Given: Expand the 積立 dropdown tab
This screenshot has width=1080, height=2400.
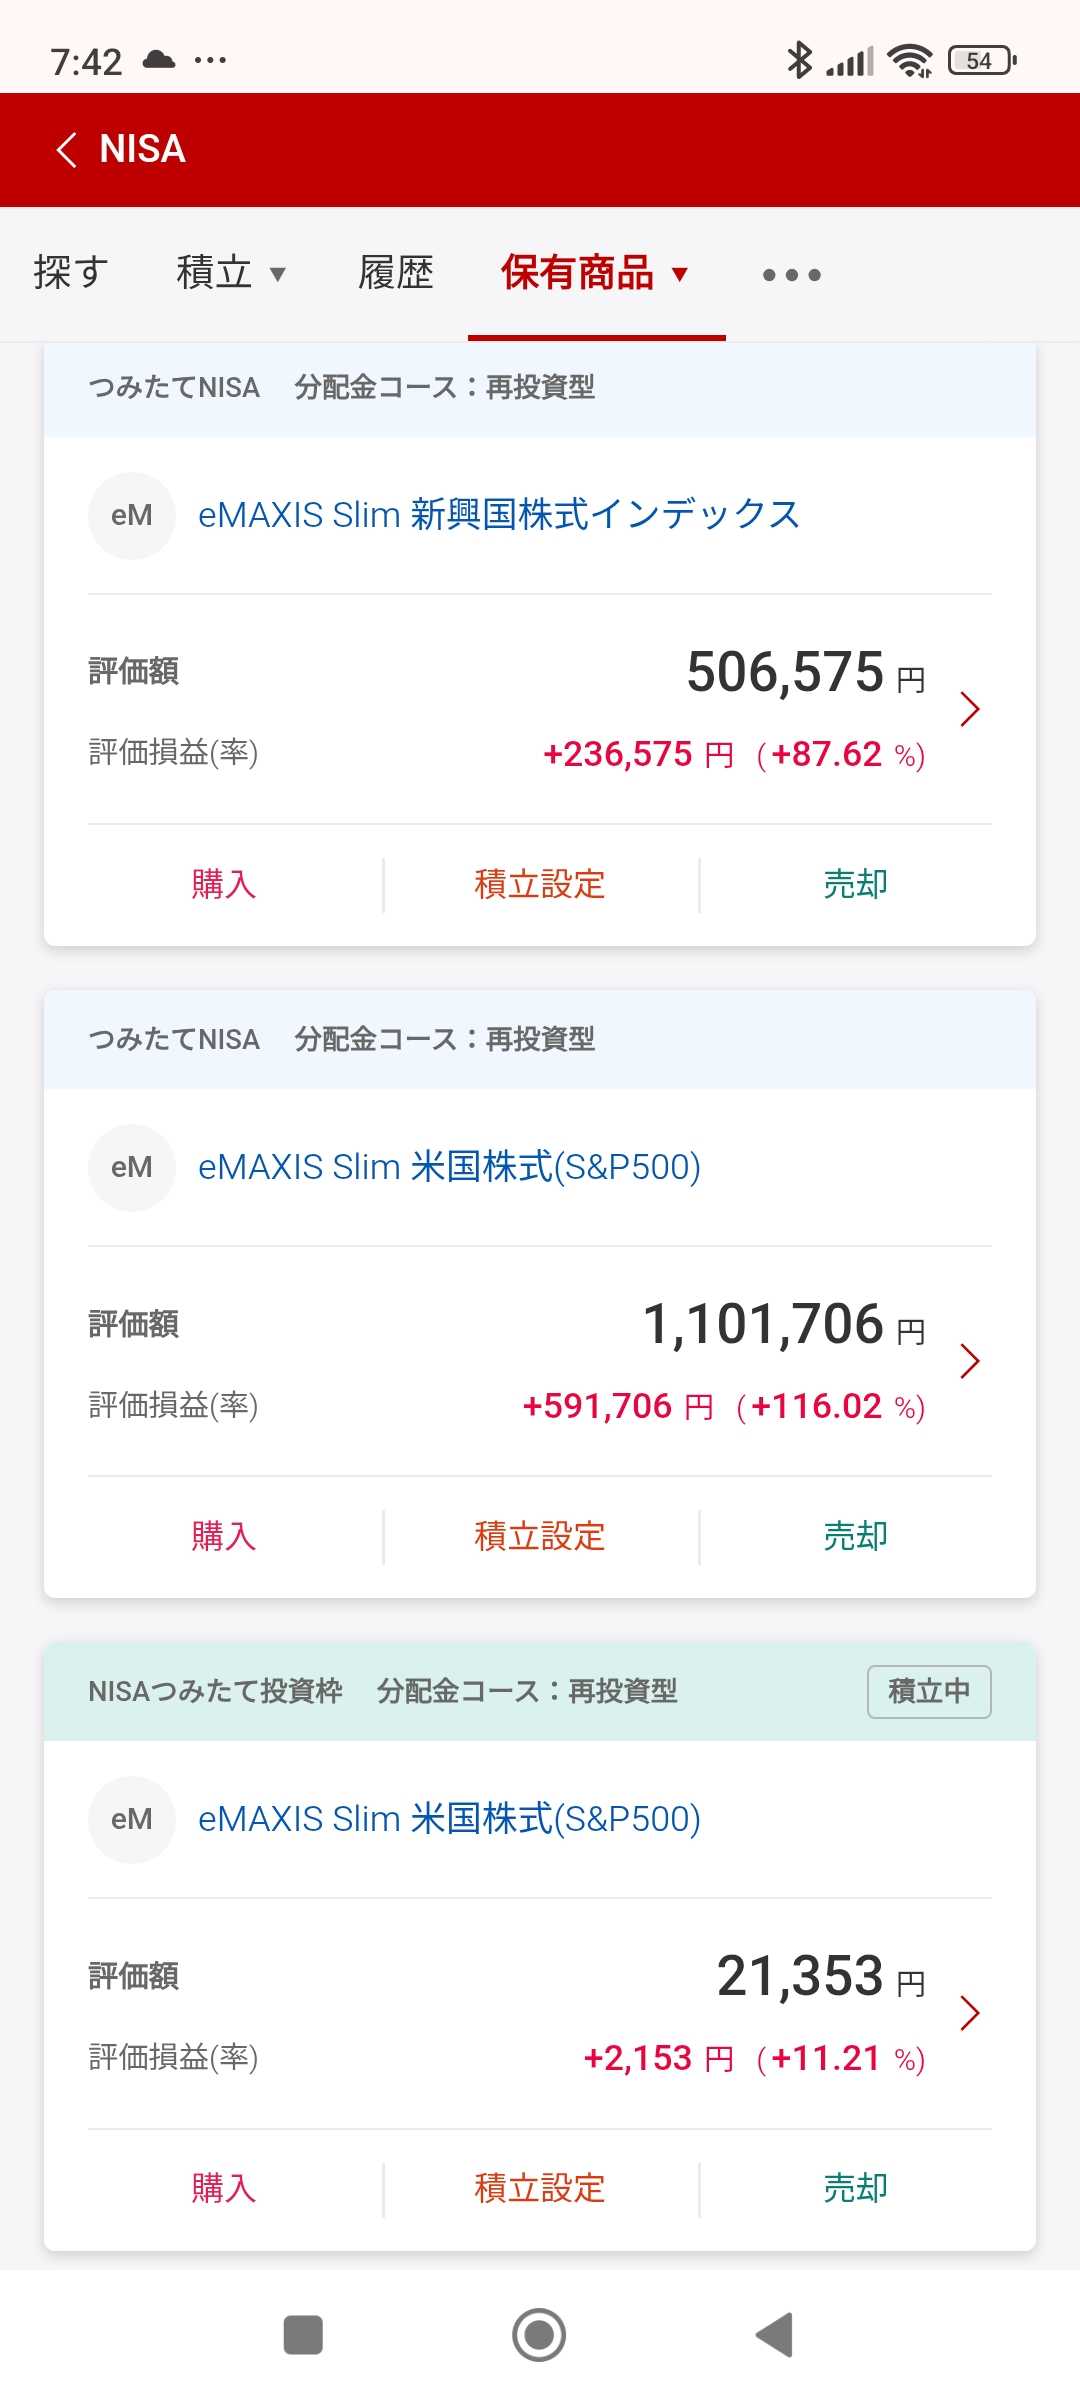Looking at the screenshot, I should [x=231, y=273].
